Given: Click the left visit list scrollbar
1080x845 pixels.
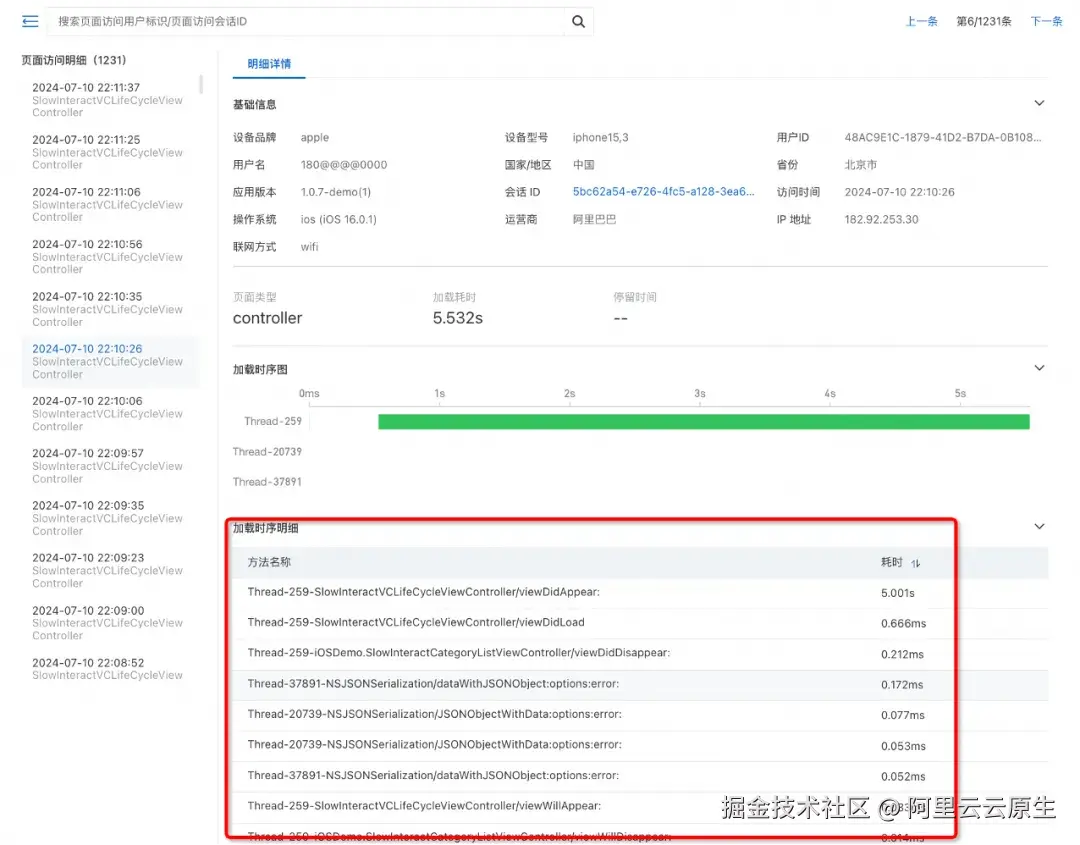Looking at the screenshot, I should [200, 84].
